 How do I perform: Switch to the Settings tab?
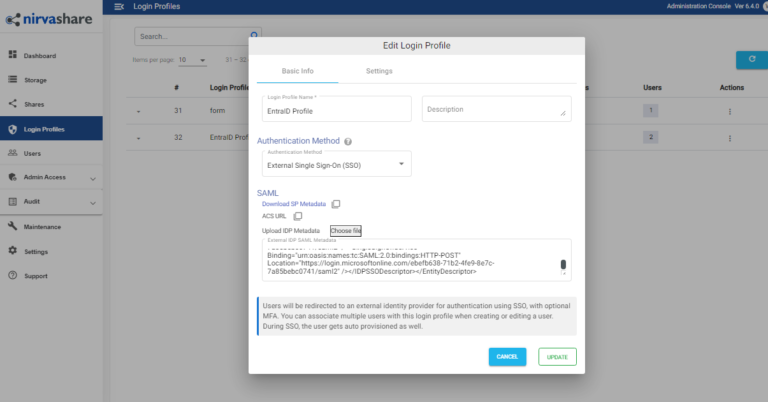pyautogui.click(x=378, y=71)
